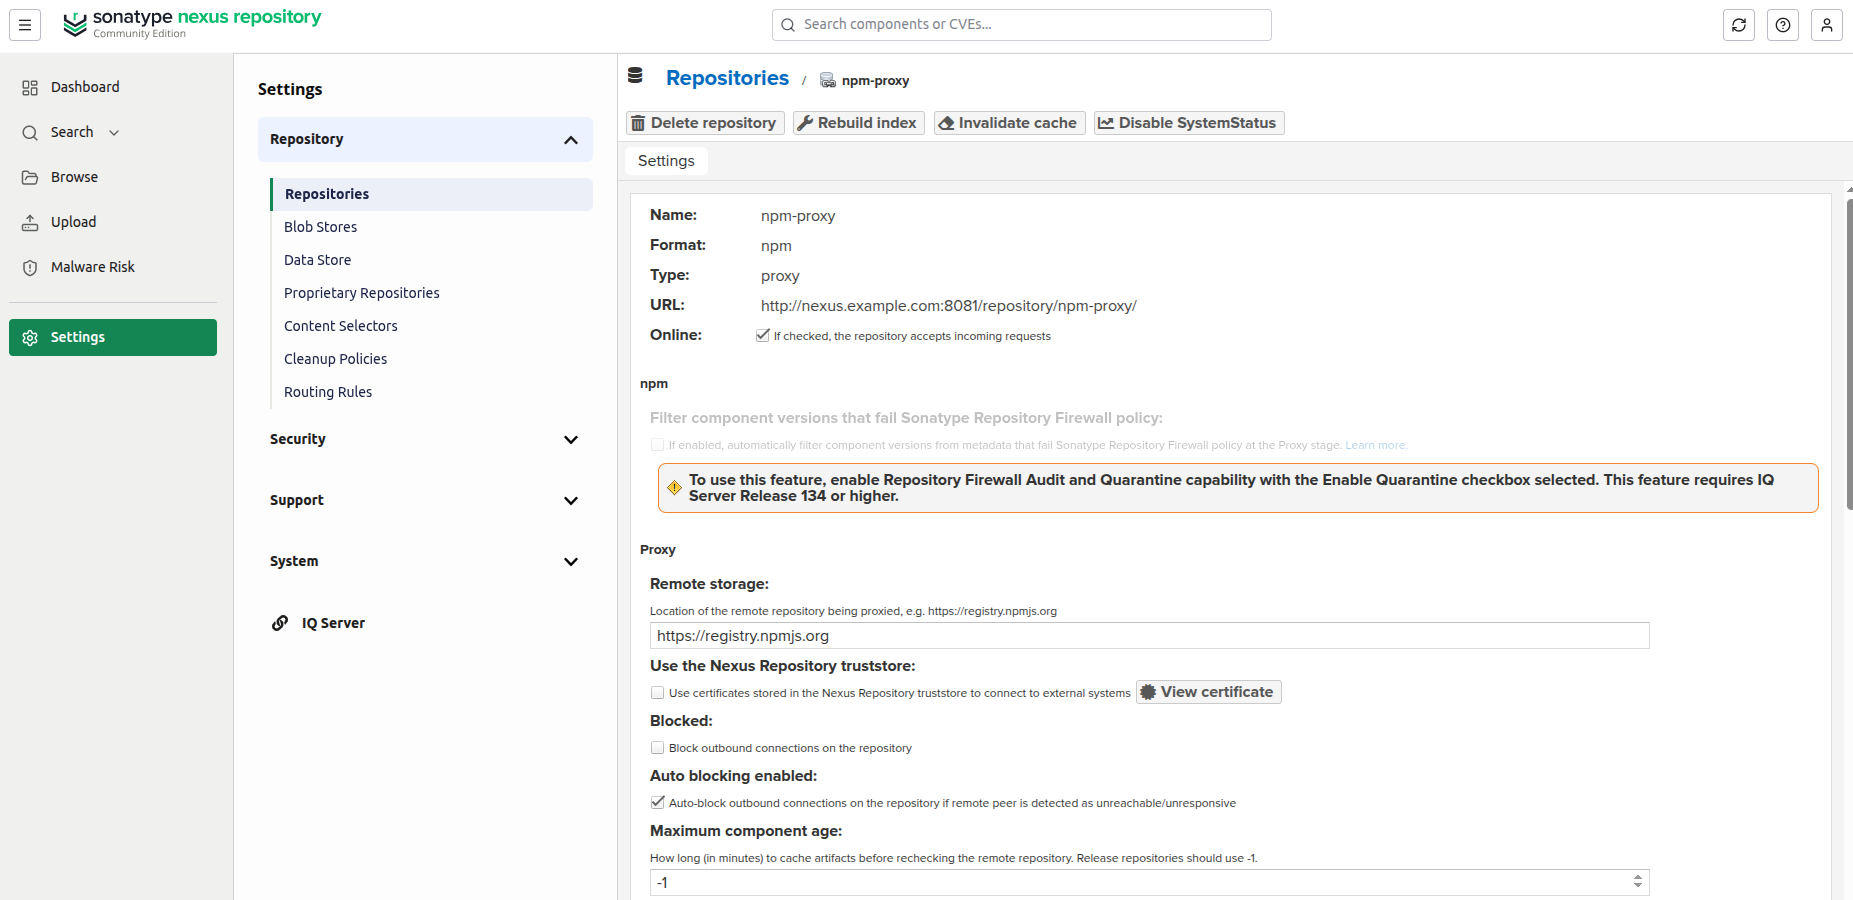Click the Dashboard grid icon
1853x900 pixels.
[x=30, y=88]
